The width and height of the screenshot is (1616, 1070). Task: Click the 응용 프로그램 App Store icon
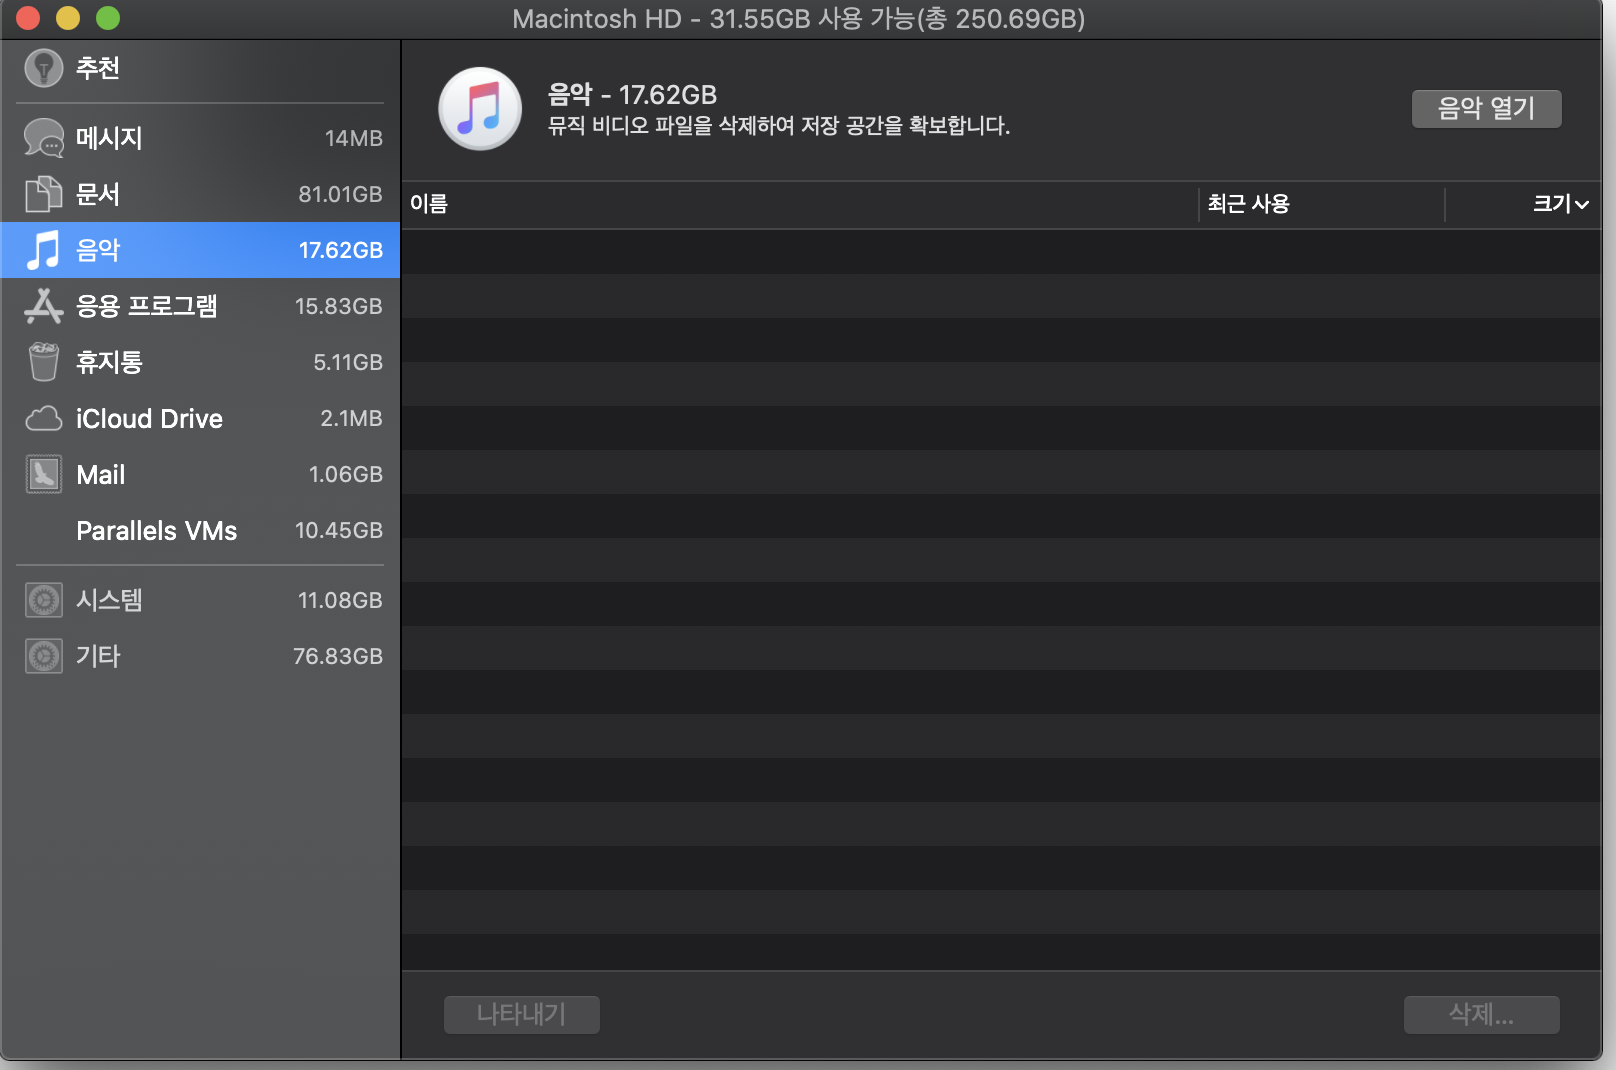coord(43,306)
